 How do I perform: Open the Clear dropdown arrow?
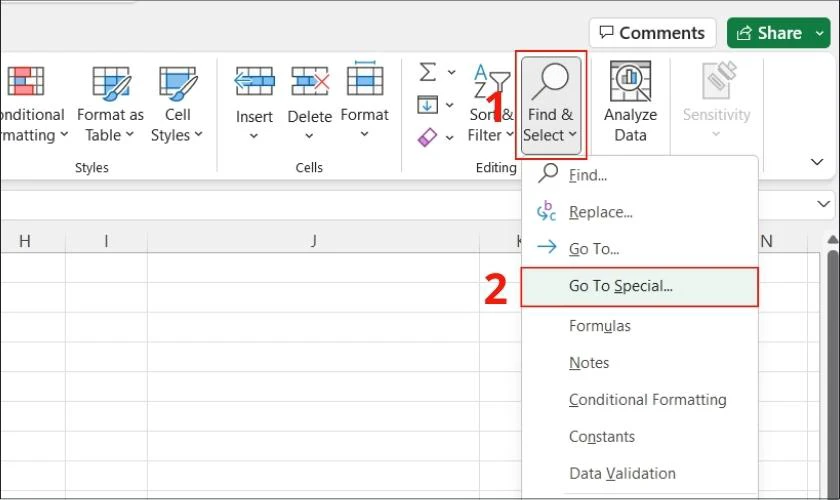click(449, 138)
